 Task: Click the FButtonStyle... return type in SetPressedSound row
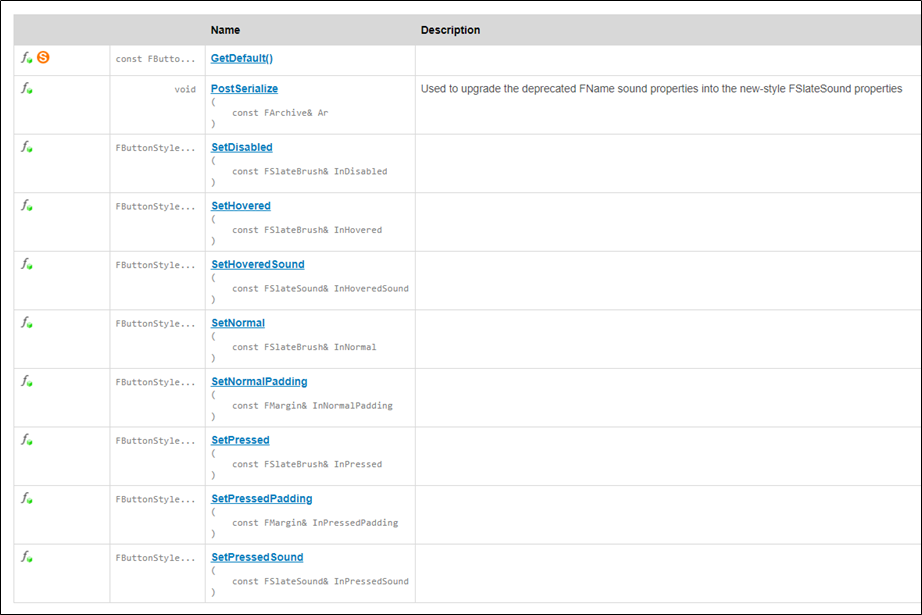click(155, 558)
